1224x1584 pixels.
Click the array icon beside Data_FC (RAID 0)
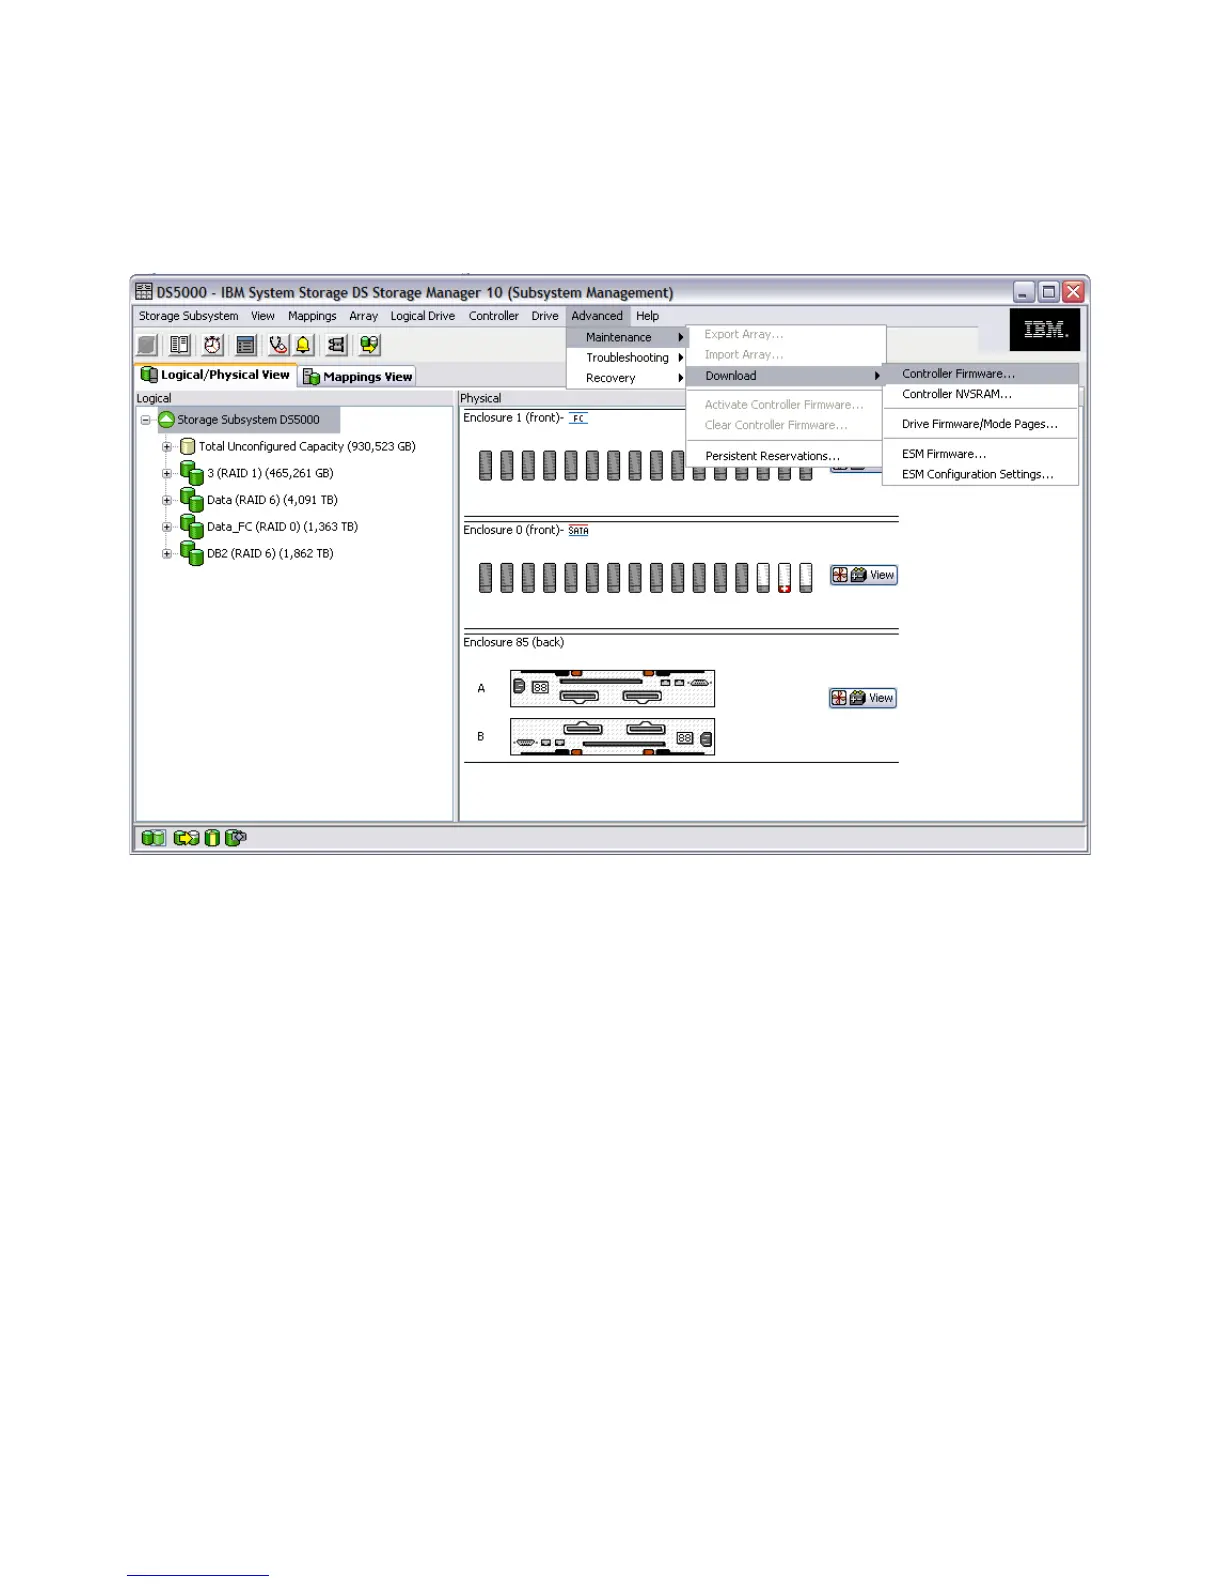191,527
